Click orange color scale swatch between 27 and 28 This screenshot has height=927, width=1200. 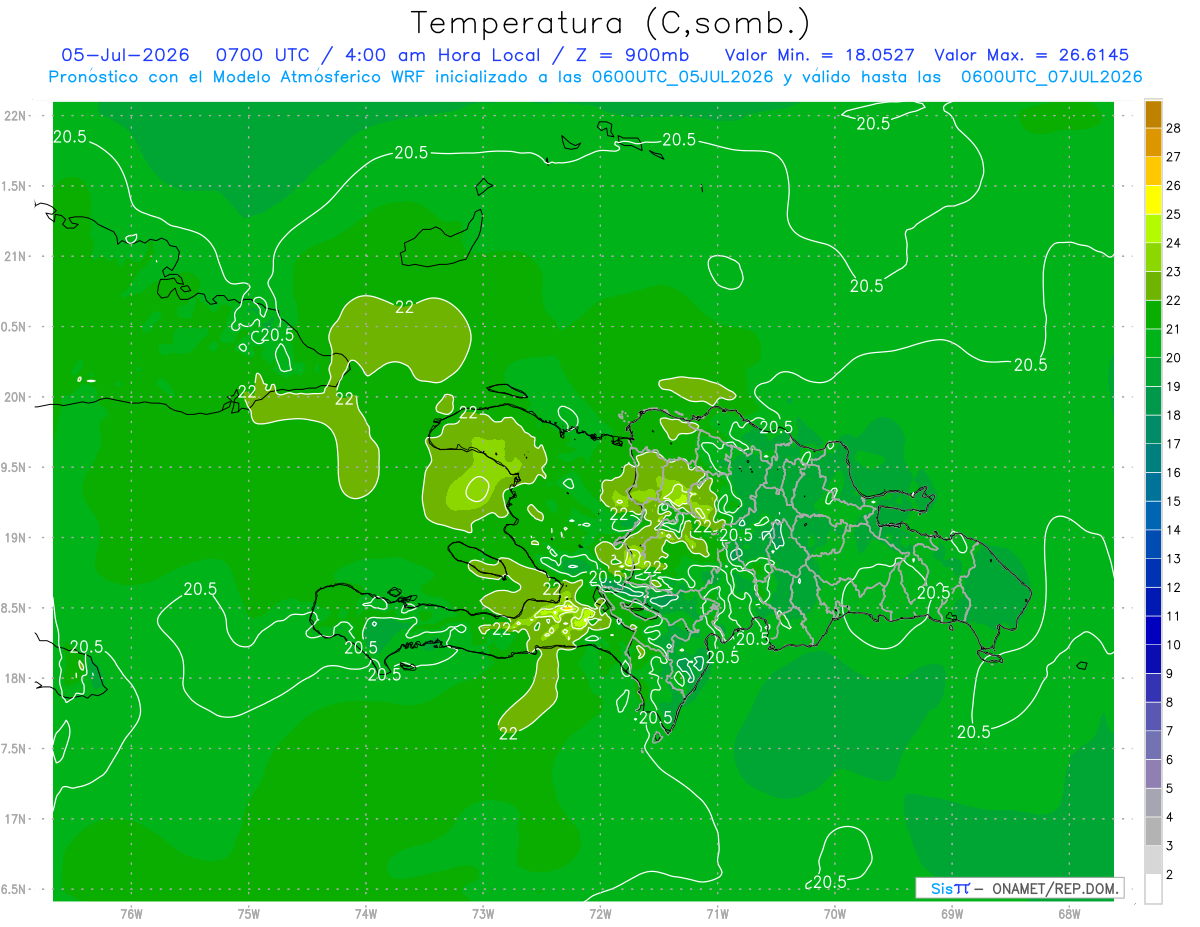click(1153, 142)
